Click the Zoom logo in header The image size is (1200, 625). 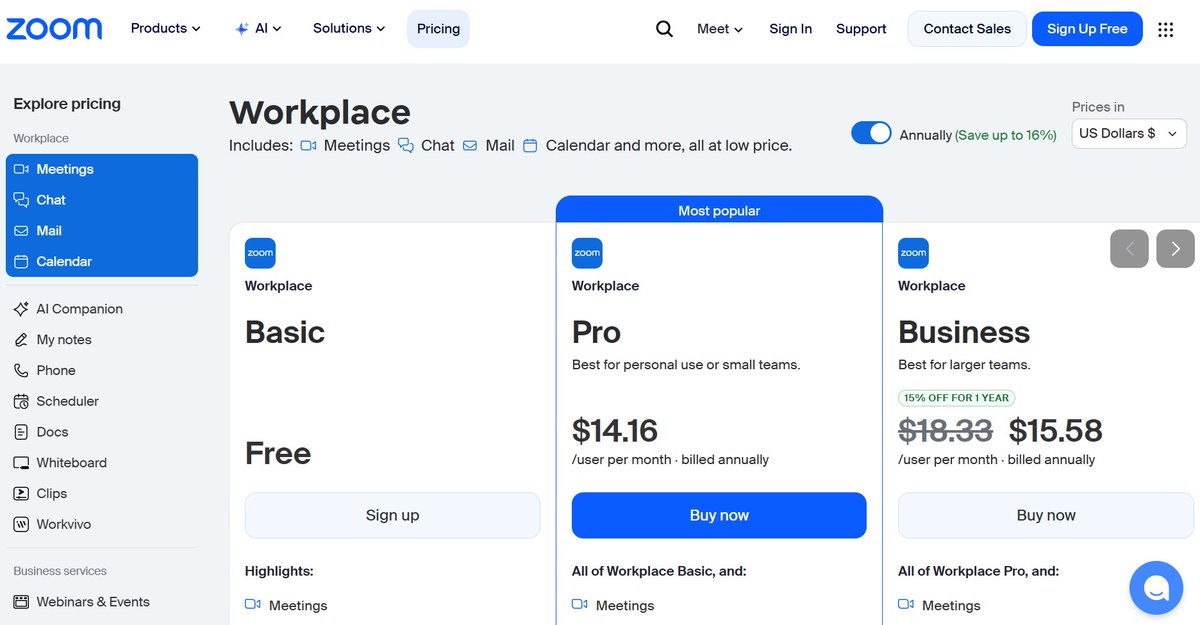point(54,29)
